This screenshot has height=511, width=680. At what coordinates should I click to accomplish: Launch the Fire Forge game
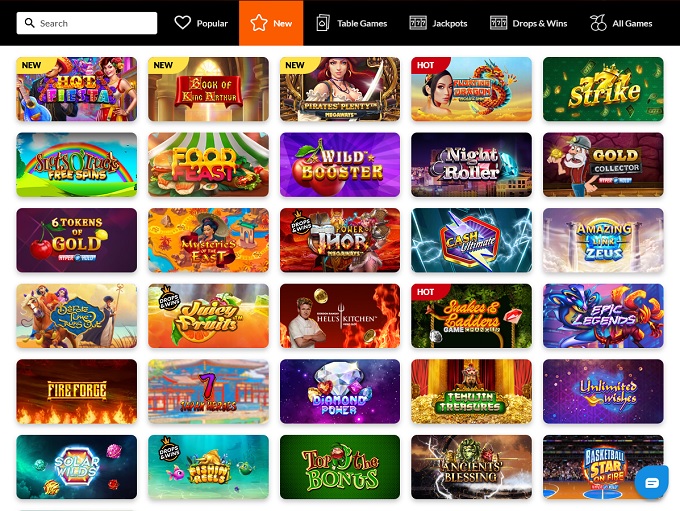point(77,391)
